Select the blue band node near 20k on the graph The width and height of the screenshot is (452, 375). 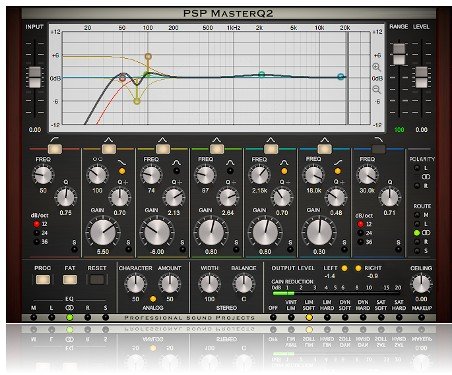[x=340, y=77]
